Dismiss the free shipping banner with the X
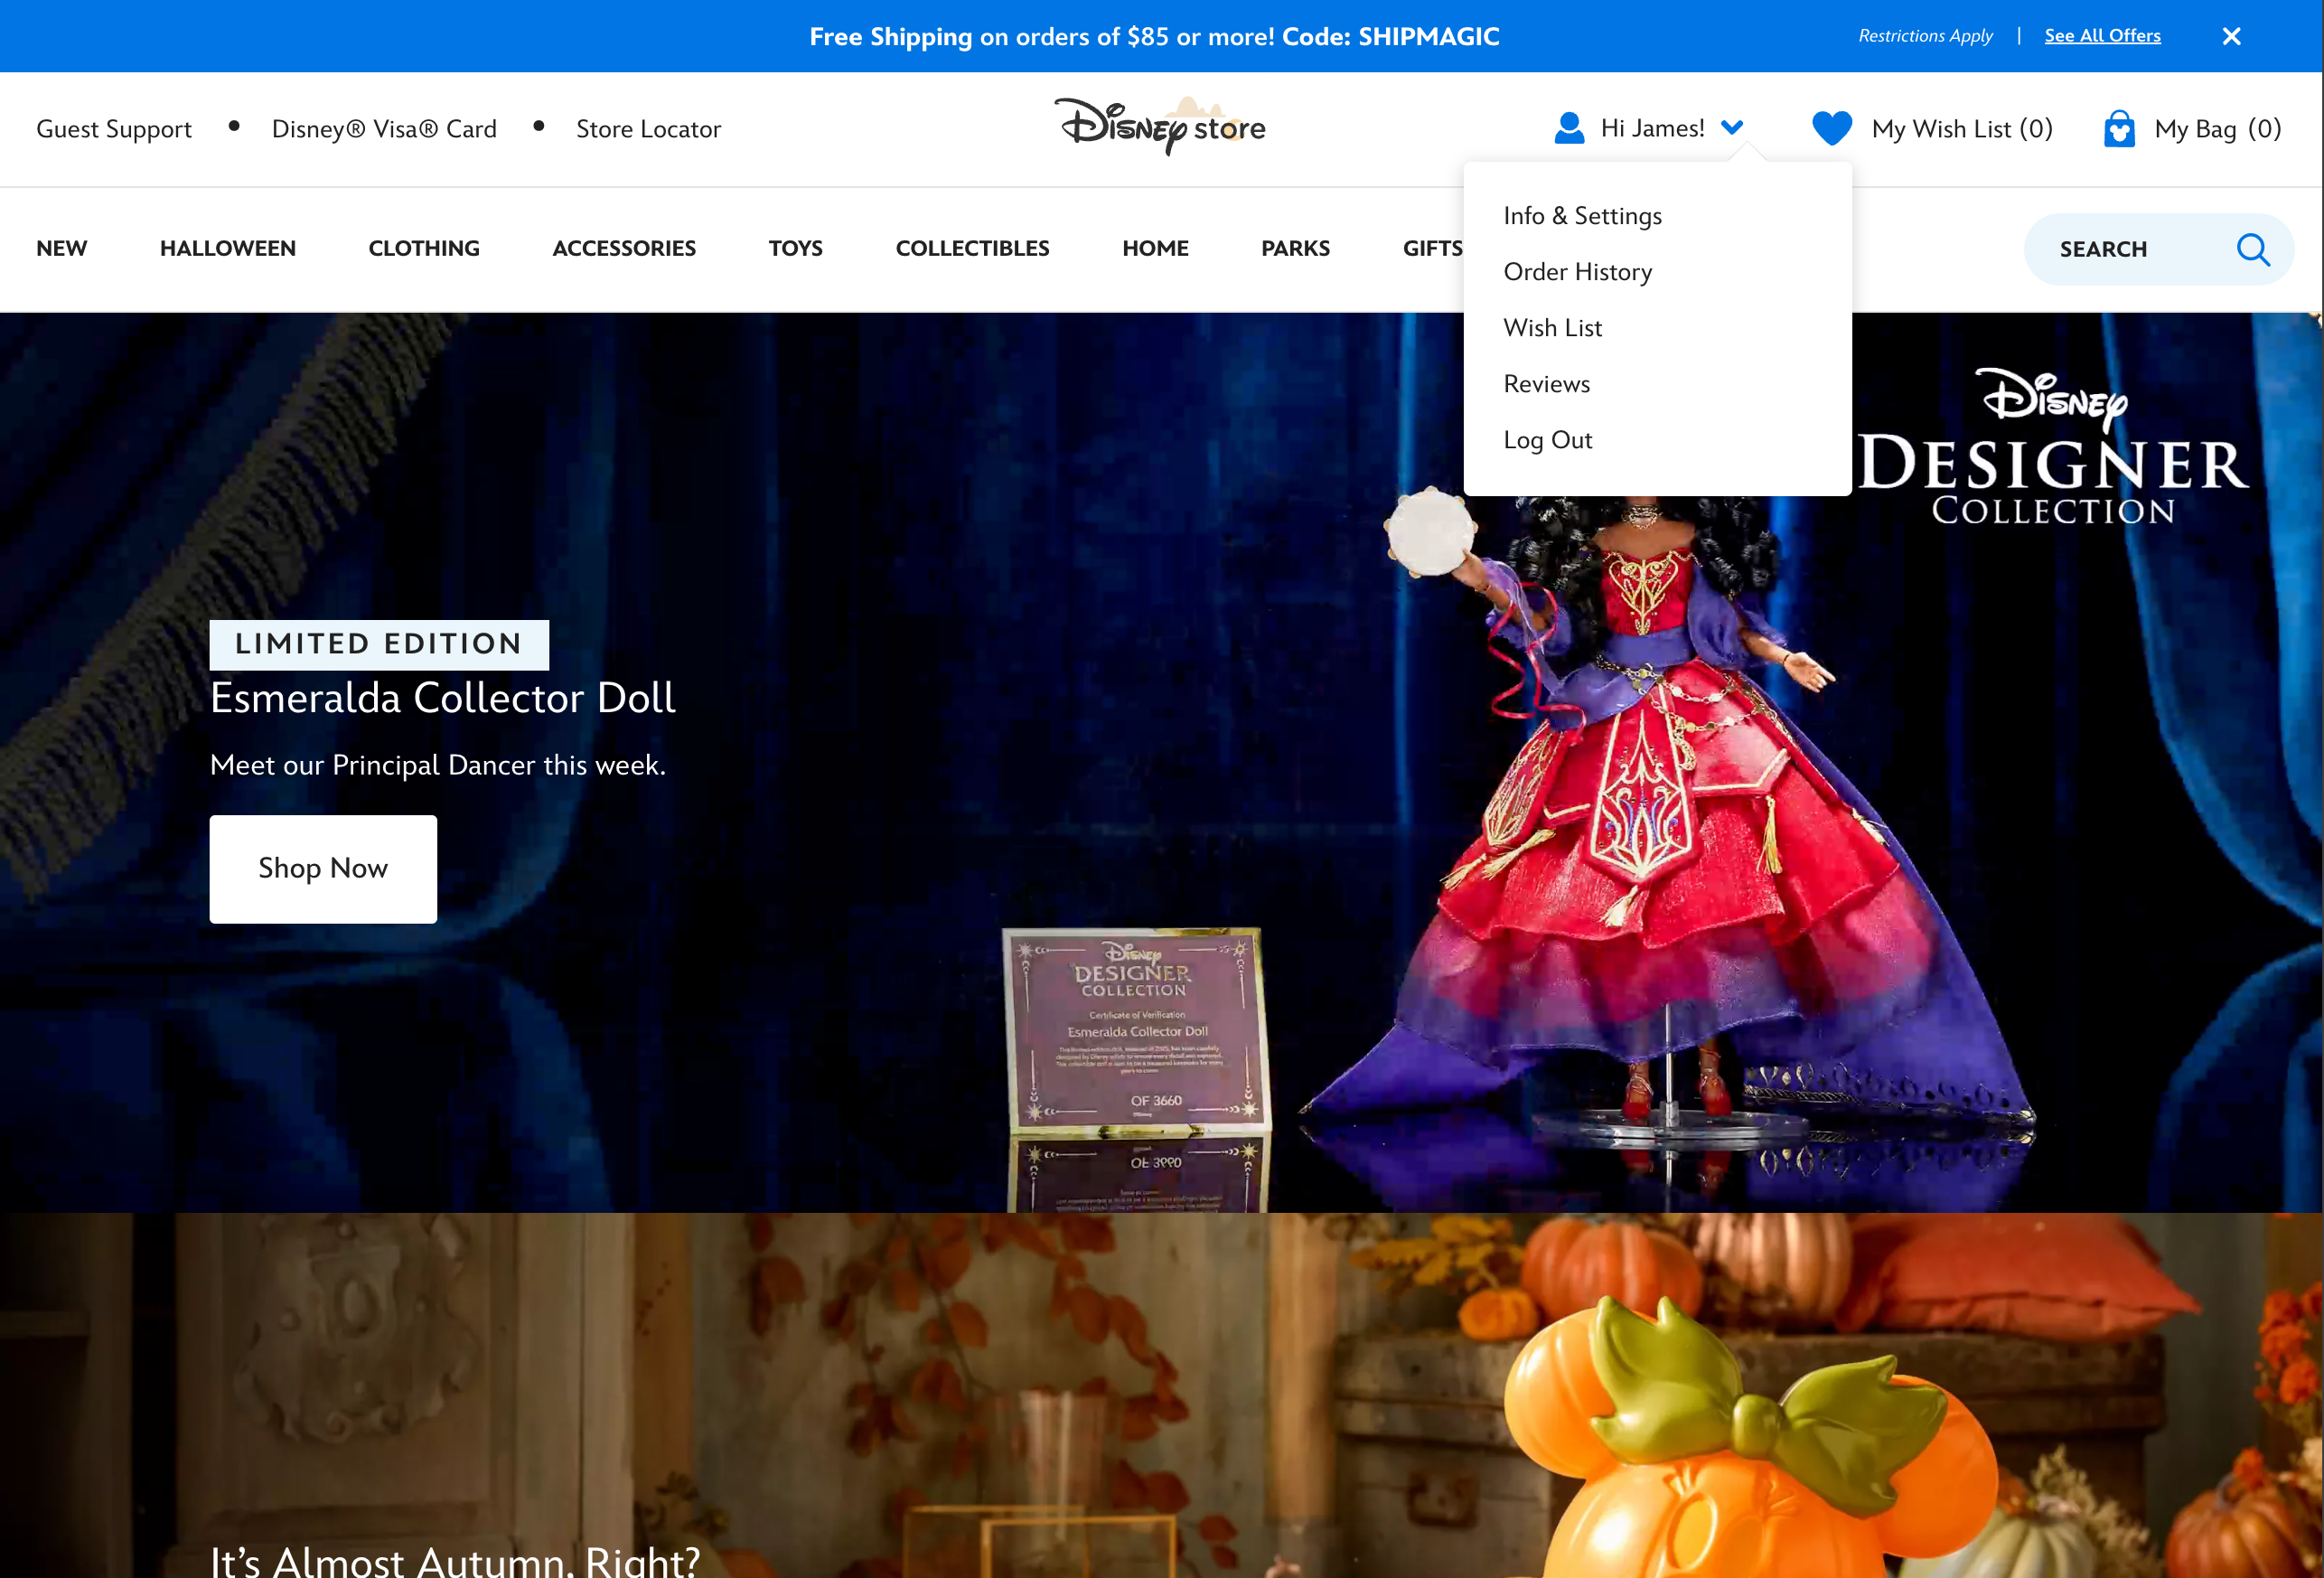 (x=2231, y=35)
